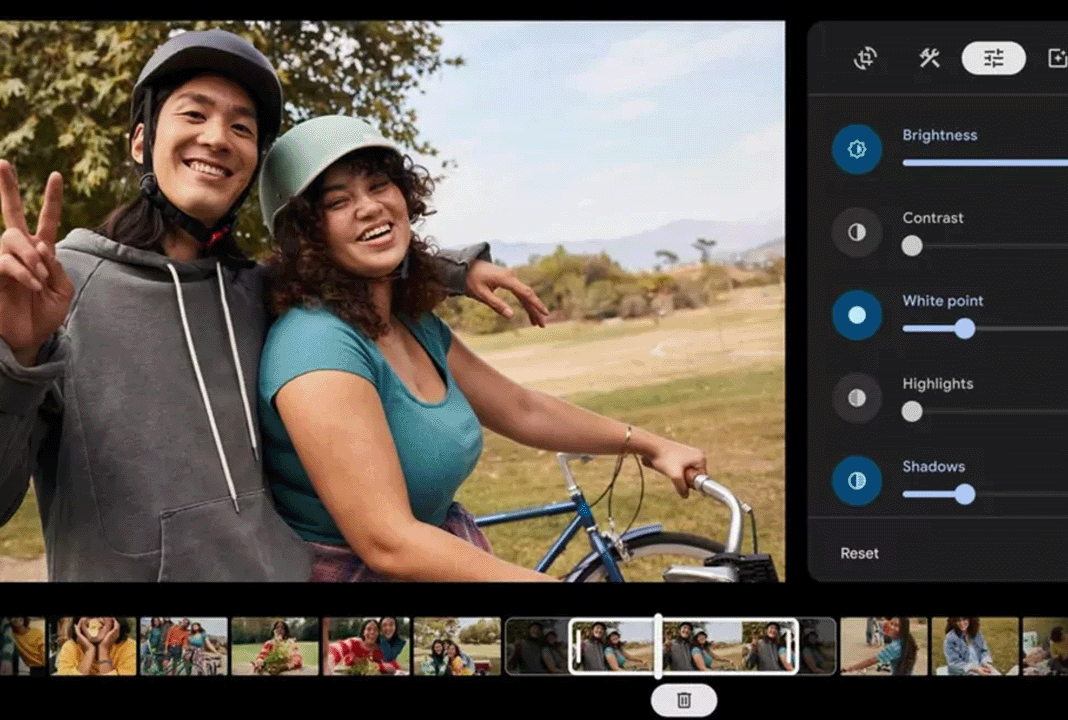Click the left trim handle of the selected clip
This screenshot has height=720, width=1068.
point(577,646)
